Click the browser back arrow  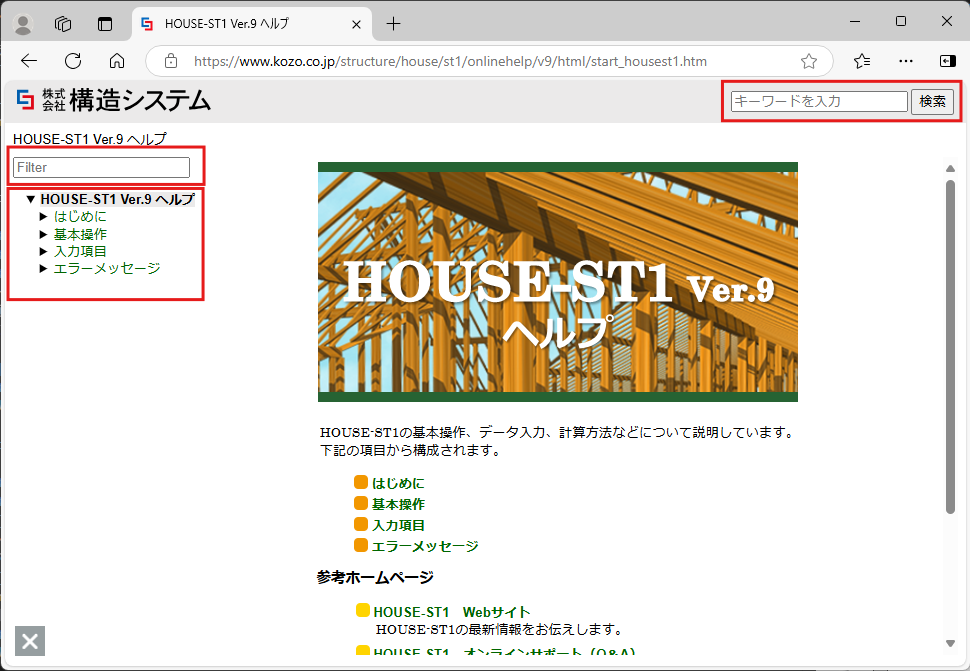point(29,61)
